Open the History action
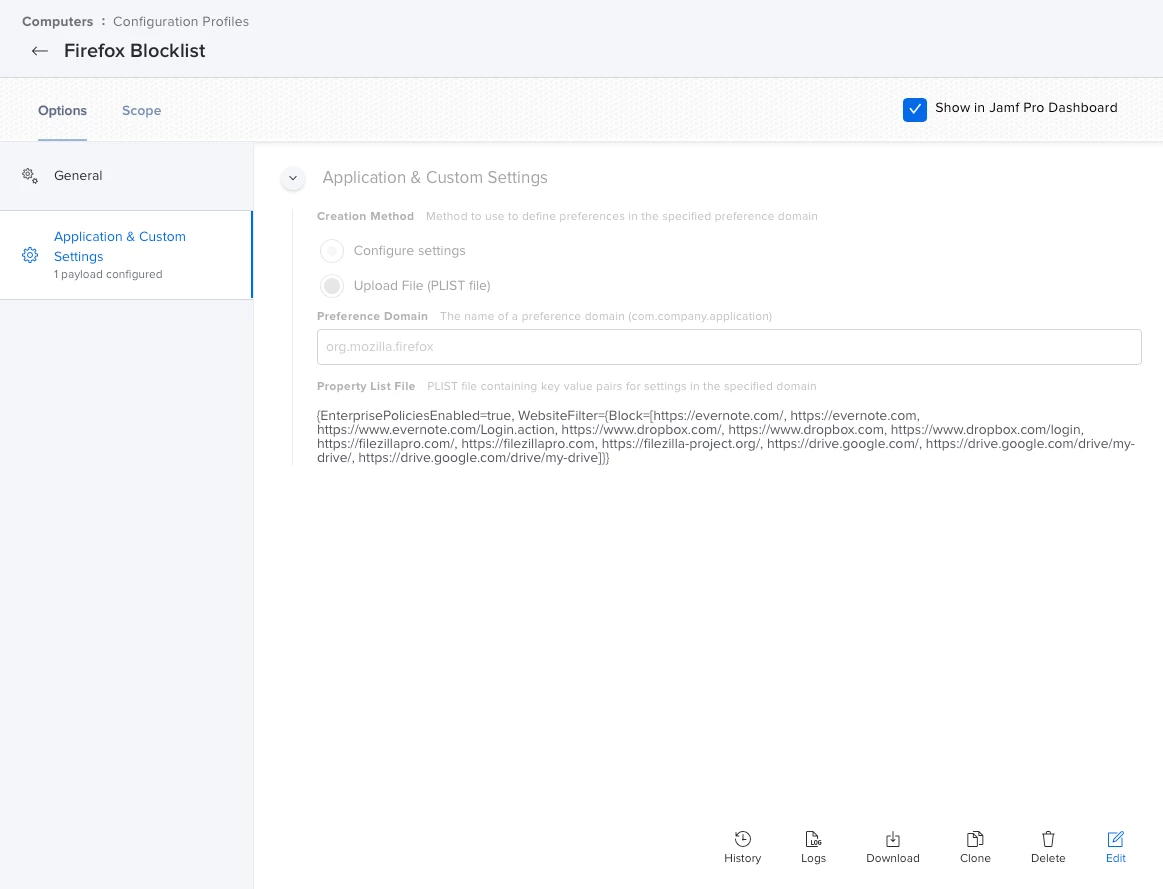 742,847
